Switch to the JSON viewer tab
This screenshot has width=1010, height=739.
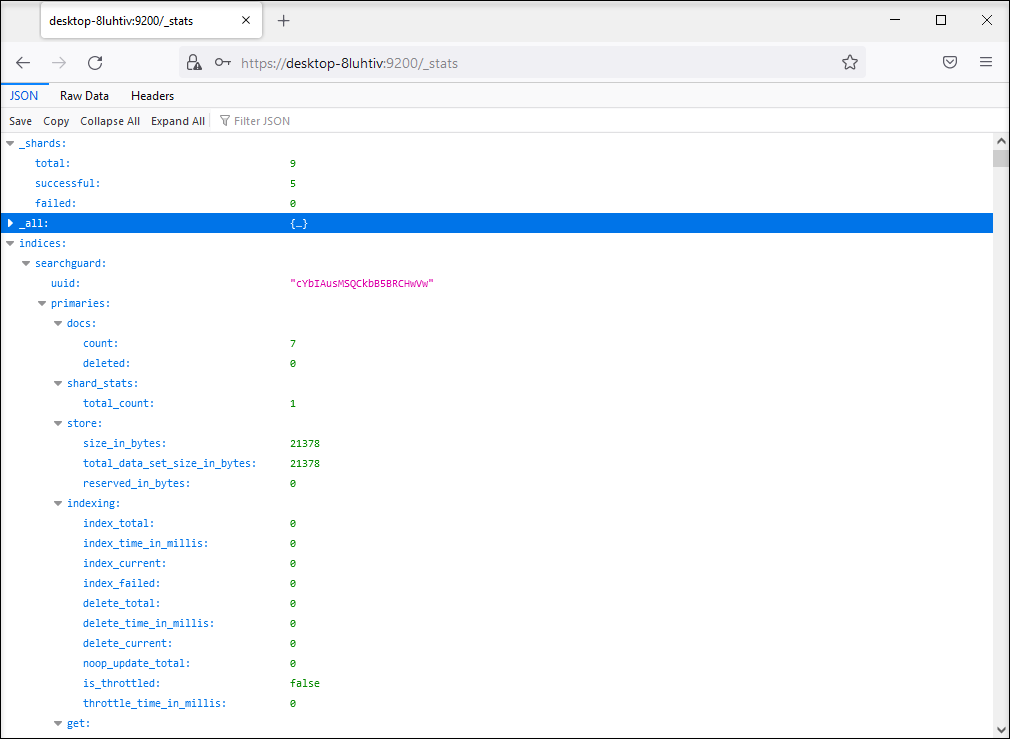[24, 96]
